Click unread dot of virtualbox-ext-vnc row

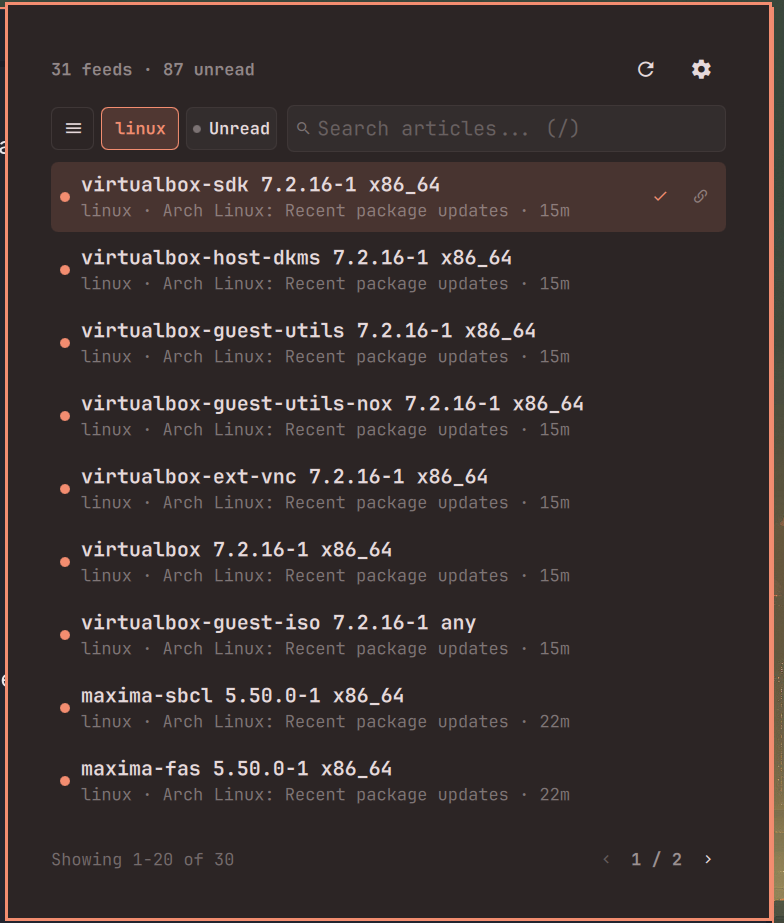tap(65, 489)
